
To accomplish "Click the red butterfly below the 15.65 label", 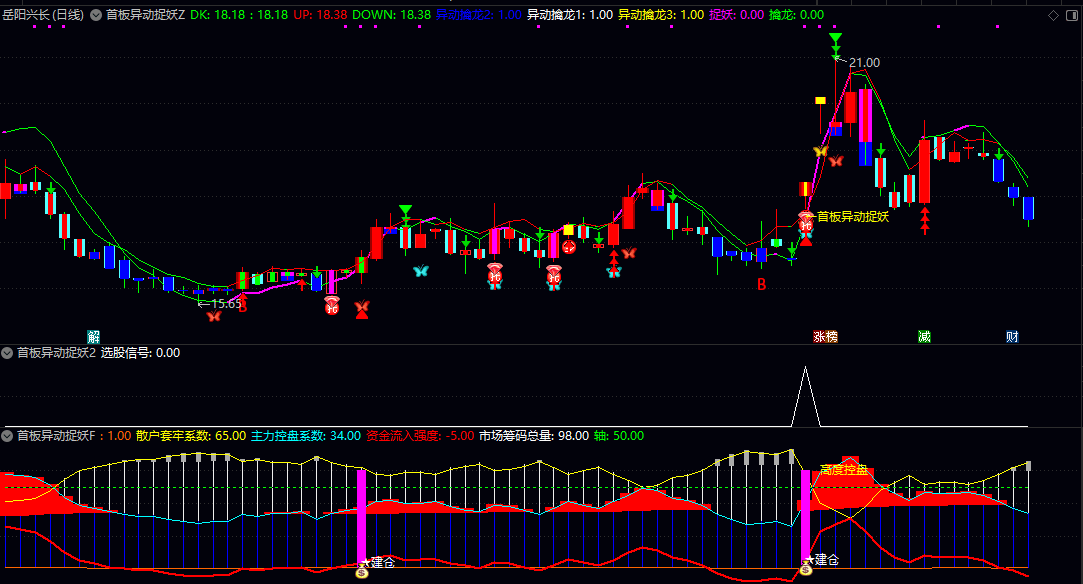I will pos(214,316).
